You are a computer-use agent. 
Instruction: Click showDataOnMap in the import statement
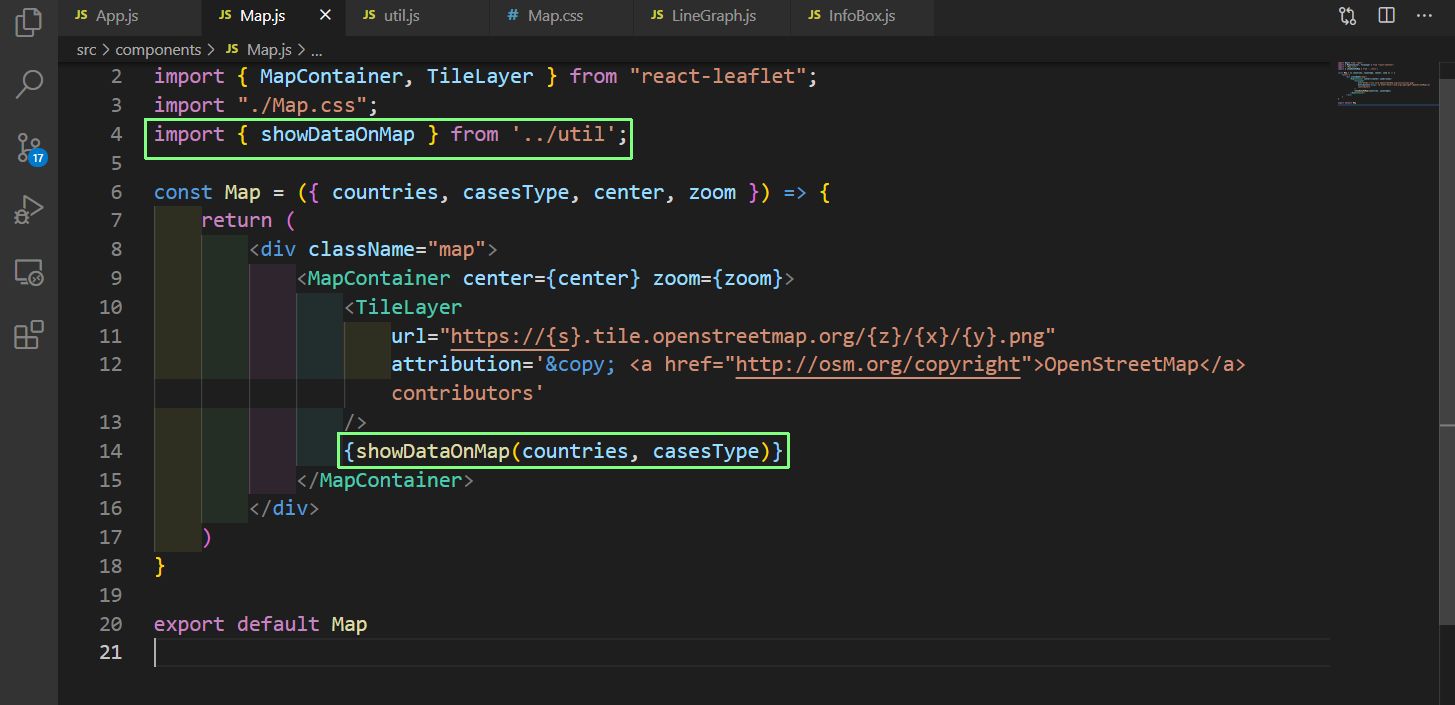[338, 134]
